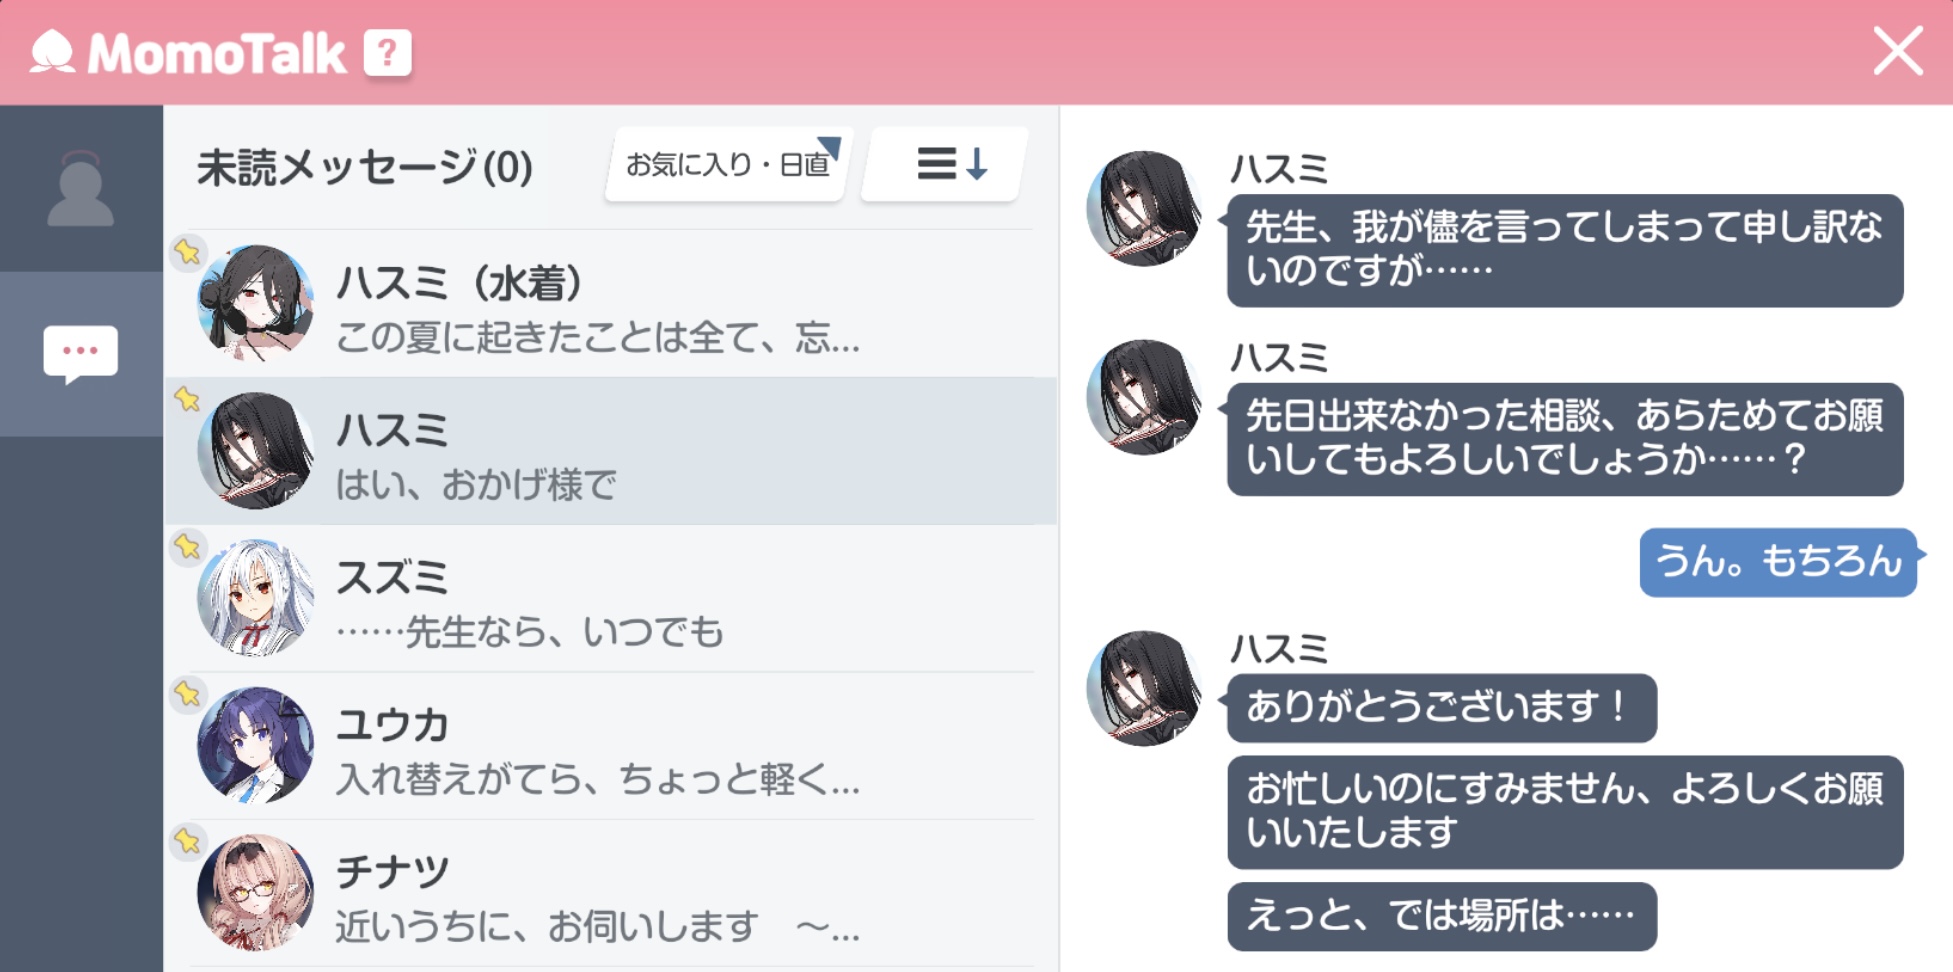Switch sort order with the list arrow button

tap(945, 164)
